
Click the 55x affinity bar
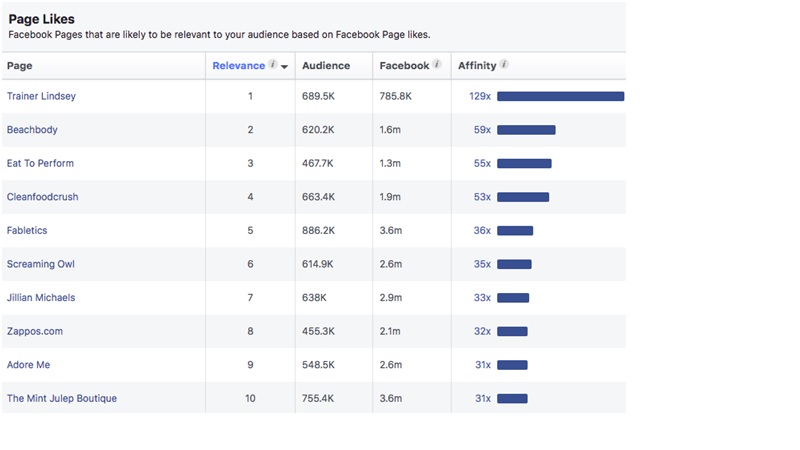(524, 164)
